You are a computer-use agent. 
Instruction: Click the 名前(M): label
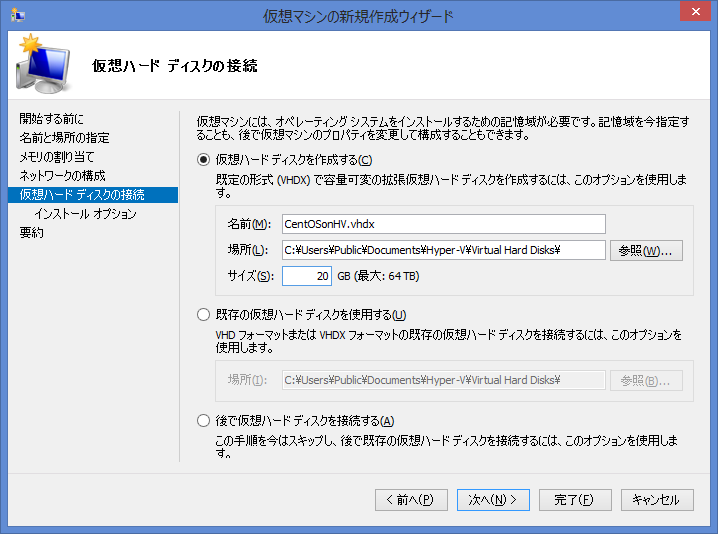point(250,224)
